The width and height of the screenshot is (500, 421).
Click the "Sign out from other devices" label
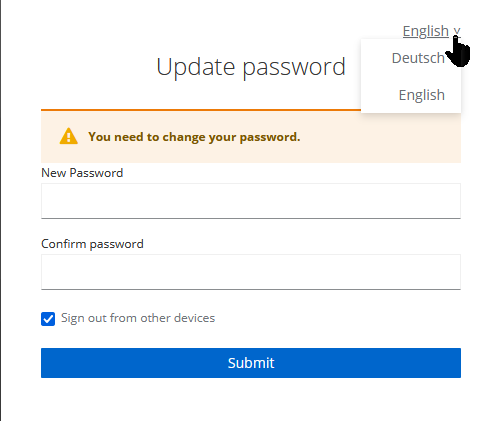(138, 318)
